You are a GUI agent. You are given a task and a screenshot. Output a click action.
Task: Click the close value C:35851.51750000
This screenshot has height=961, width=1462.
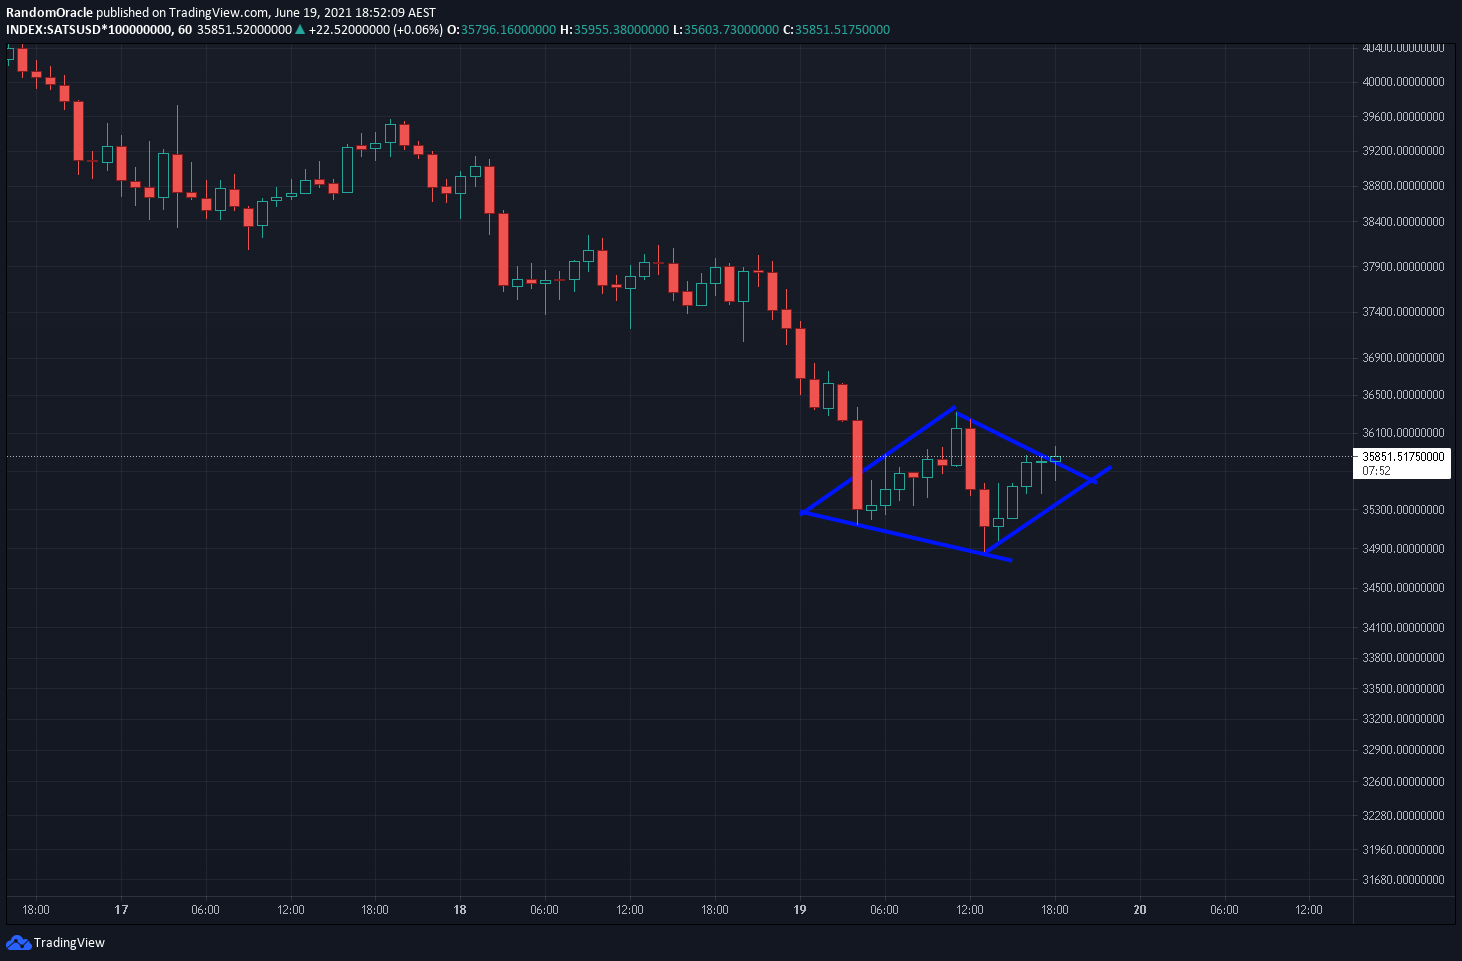click(836, 29)
